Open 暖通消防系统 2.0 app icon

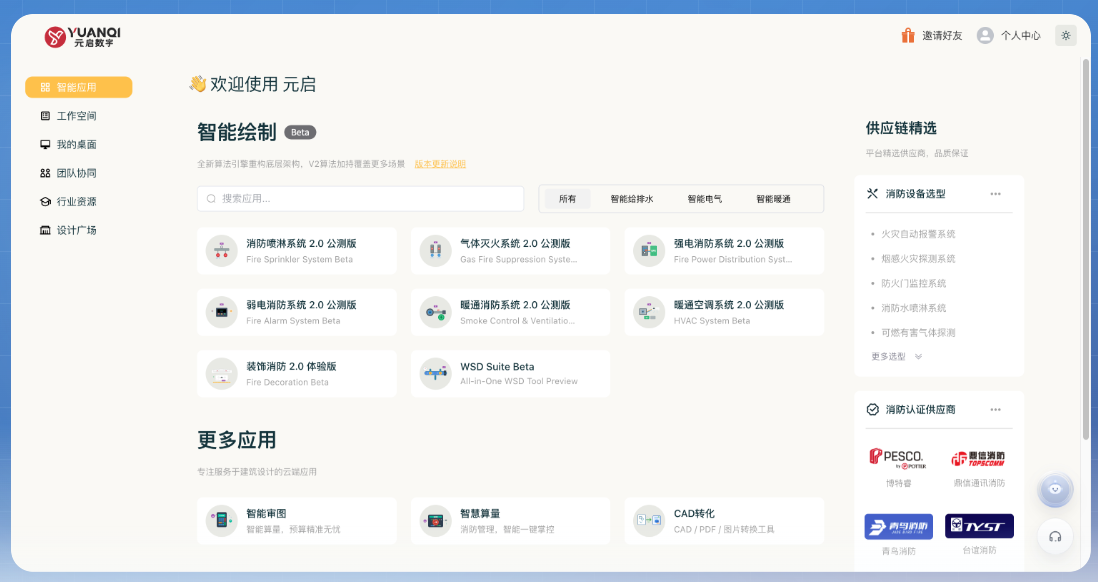tap(436, 312)
